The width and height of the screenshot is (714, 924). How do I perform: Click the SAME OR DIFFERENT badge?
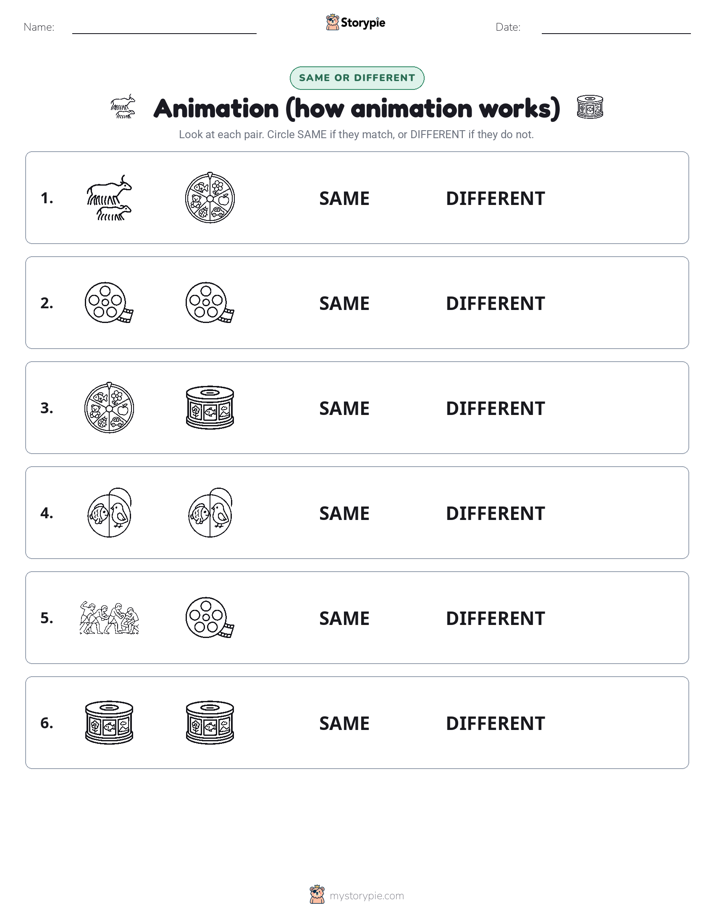tap(357, 78)
